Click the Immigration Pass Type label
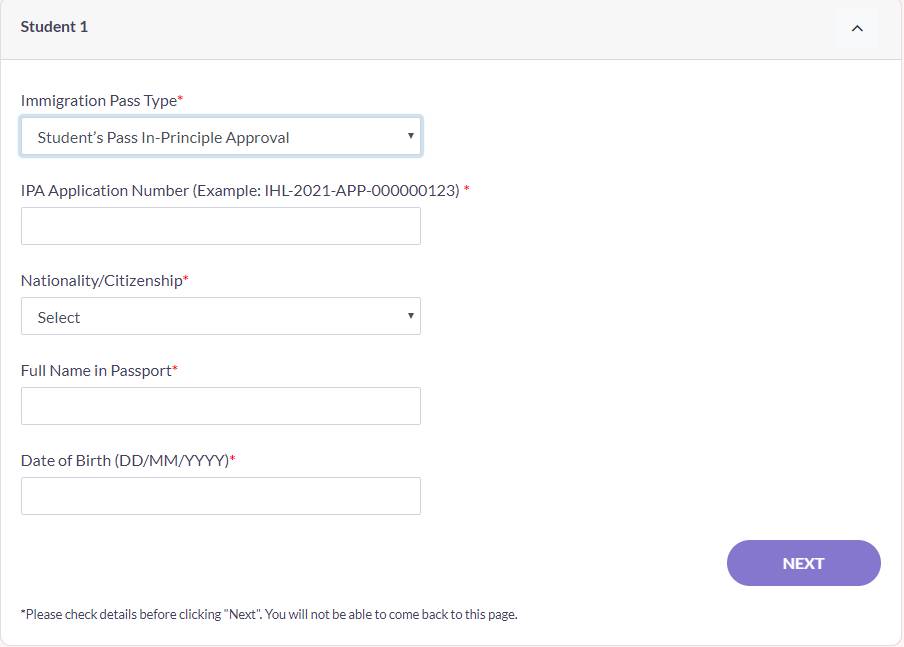904x647 pixels. pos(98,101)
